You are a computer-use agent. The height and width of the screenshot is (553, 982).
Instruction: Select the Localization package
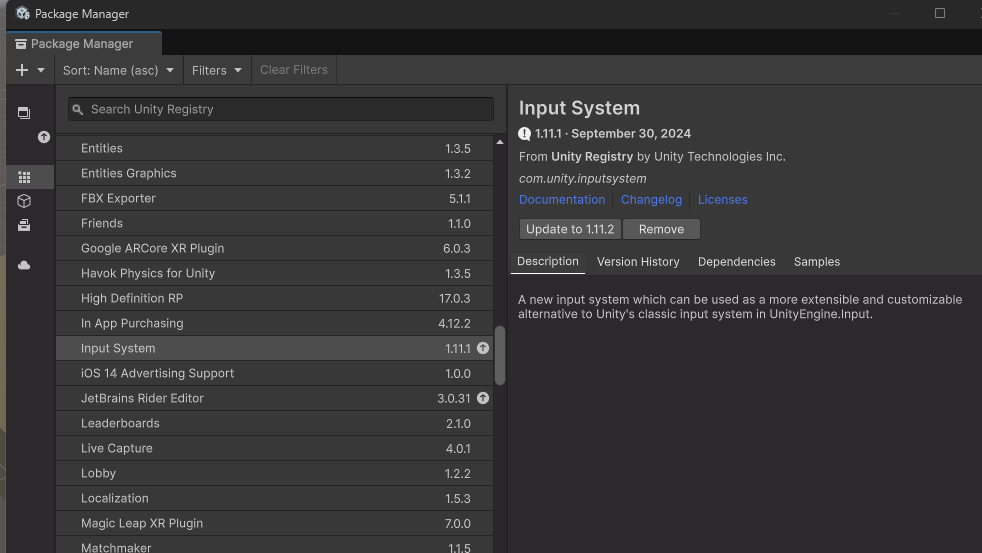(x=274, y=499)
